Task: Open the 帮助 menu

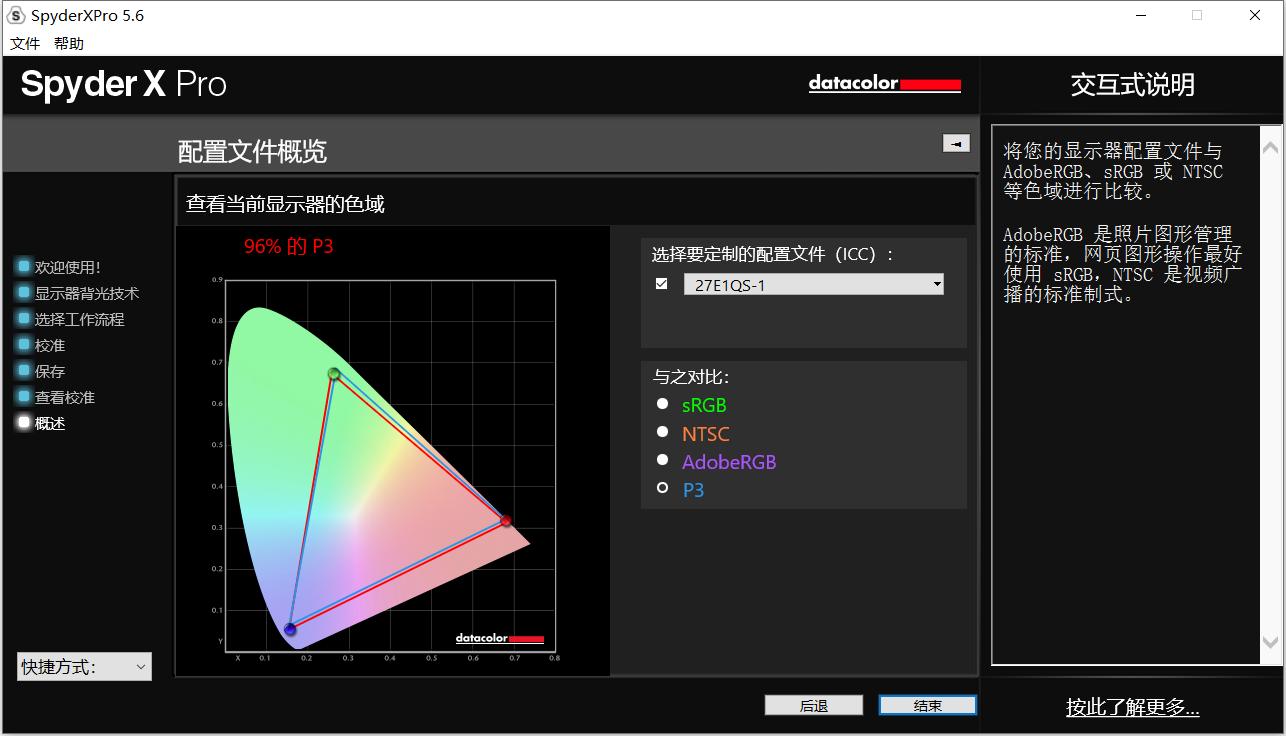Action: (69, 43)
